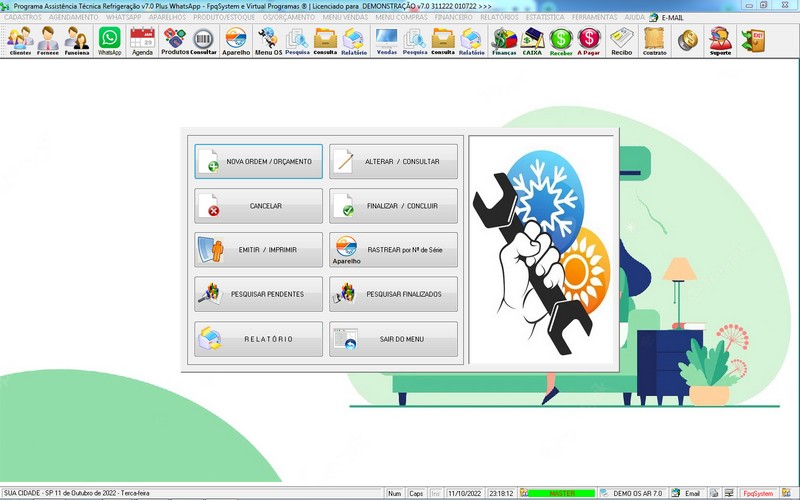The height and width of the screenshot is (500, 800).
Task: Open the ESTATÍSTICA menu
Action: [x=545, y=17]
